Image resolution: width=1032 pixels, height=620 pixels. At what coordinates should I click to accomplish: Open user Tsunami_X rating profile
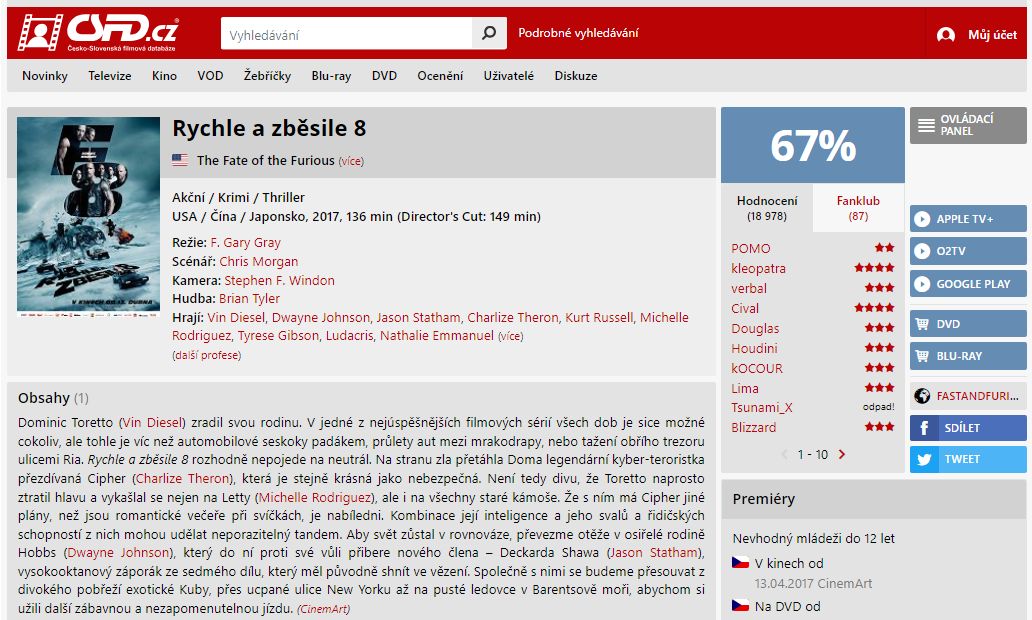pyautogui.click(x=761, y=407)
